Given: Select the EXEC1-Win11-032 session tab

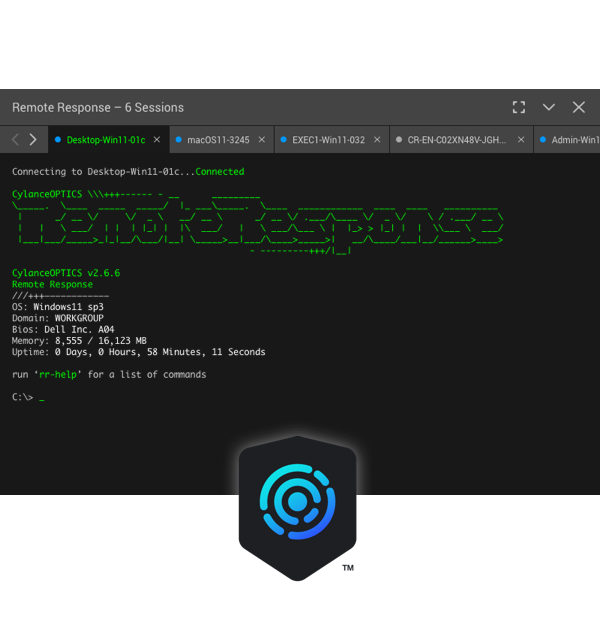Looking at the screenshot, I should click(x=328, y=140).
